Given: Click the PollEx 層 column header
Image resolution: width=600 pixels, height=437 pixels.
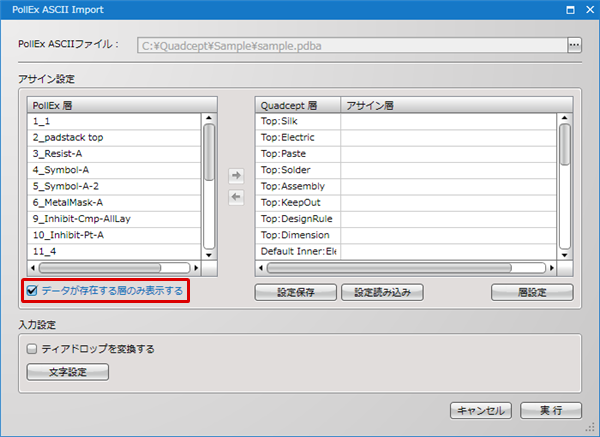Looking at the screenshot, I should 122,105.
